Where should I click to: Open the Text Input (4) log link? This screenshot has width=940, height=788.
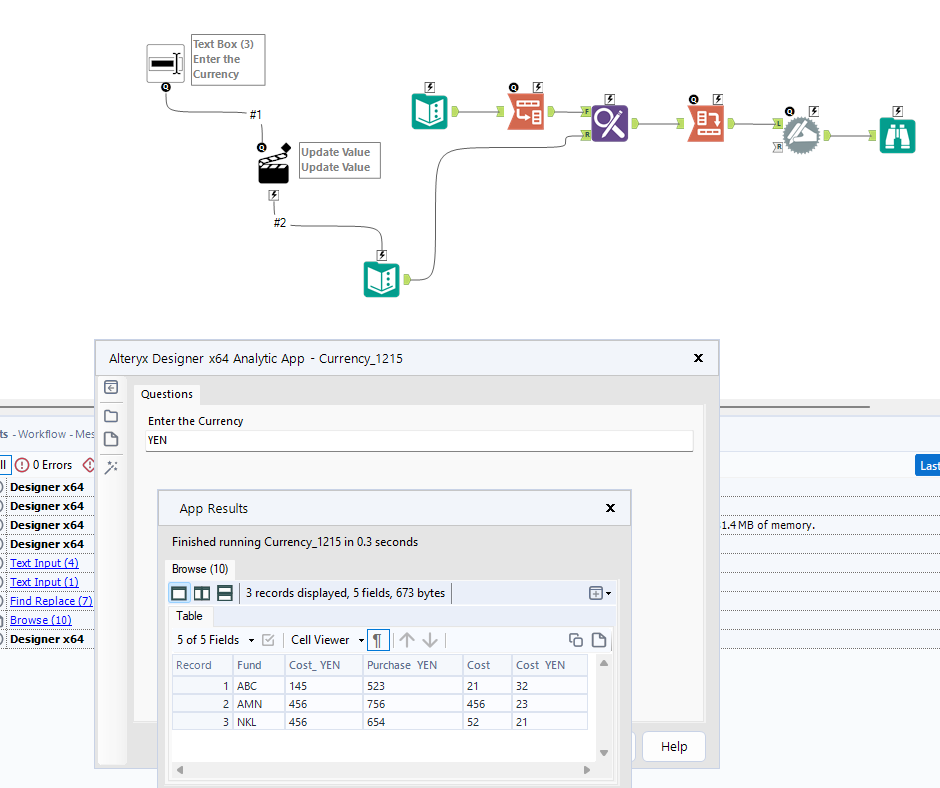click(44, 563)
